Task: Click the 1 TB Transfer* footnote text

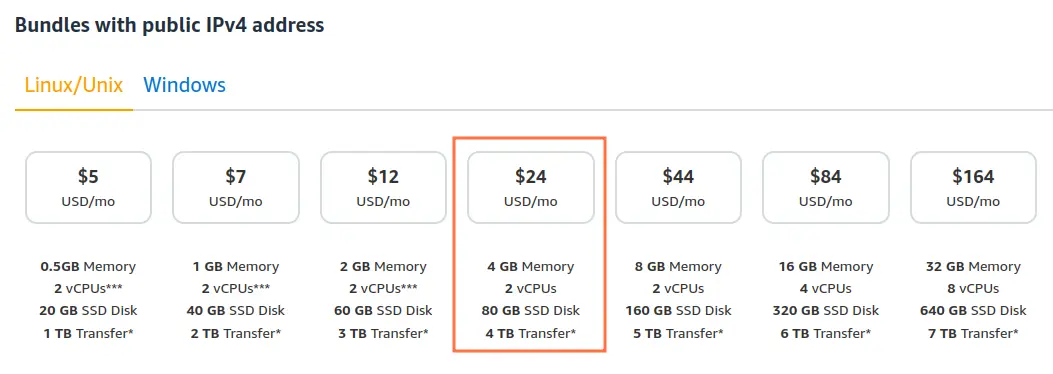Action: click(x=88, y=333)
